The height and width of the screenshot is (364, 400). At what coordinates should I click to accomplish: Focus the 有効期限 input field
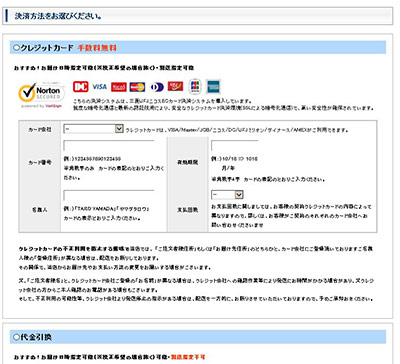click(235, 146)
